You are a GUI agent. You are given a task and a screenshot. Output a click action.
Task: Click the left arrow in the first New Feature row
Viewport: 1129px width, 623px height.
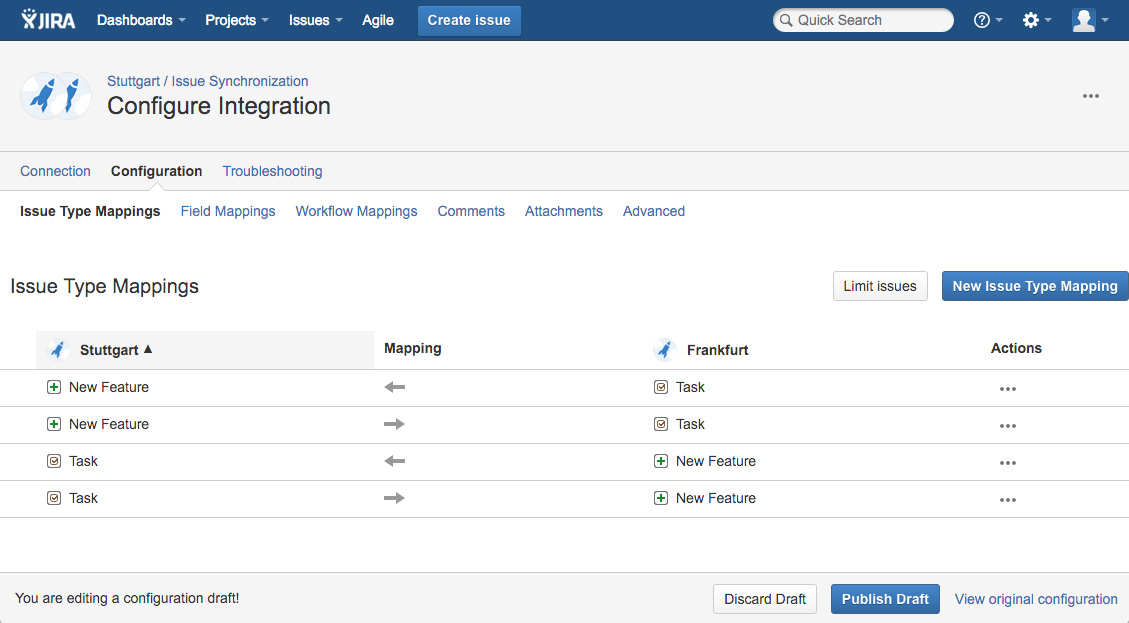pos(395,387)
